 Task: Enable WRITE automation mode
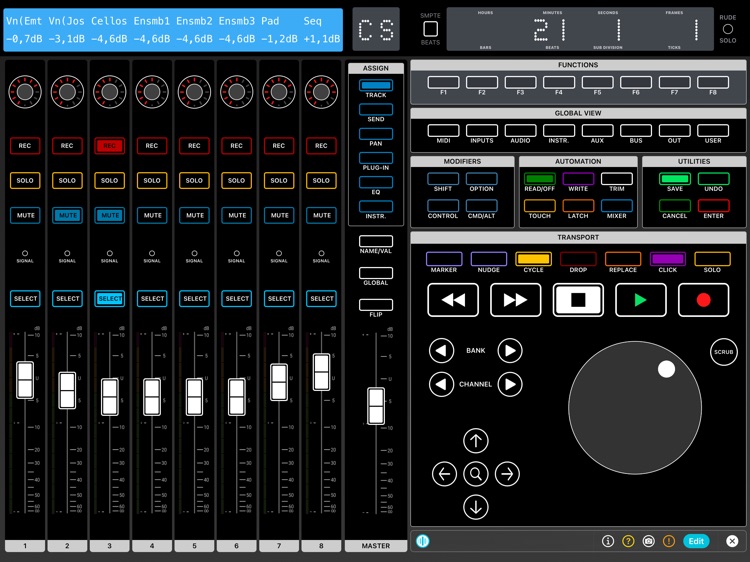click(x=578, y=179)
